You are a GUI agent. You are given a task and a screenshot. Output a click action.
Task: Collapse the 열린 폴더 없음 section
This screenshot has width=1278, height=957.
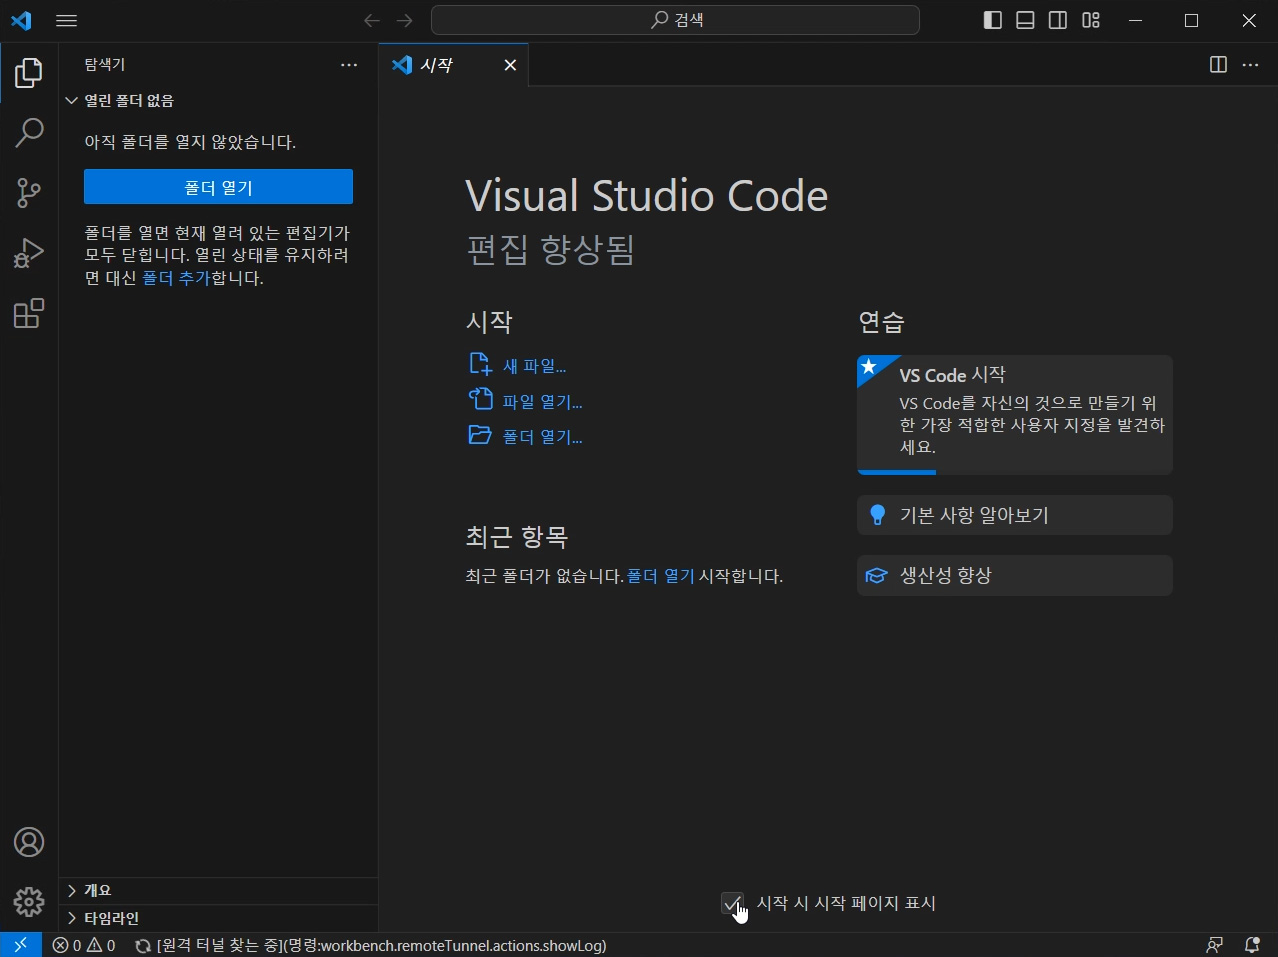point(218,101)
